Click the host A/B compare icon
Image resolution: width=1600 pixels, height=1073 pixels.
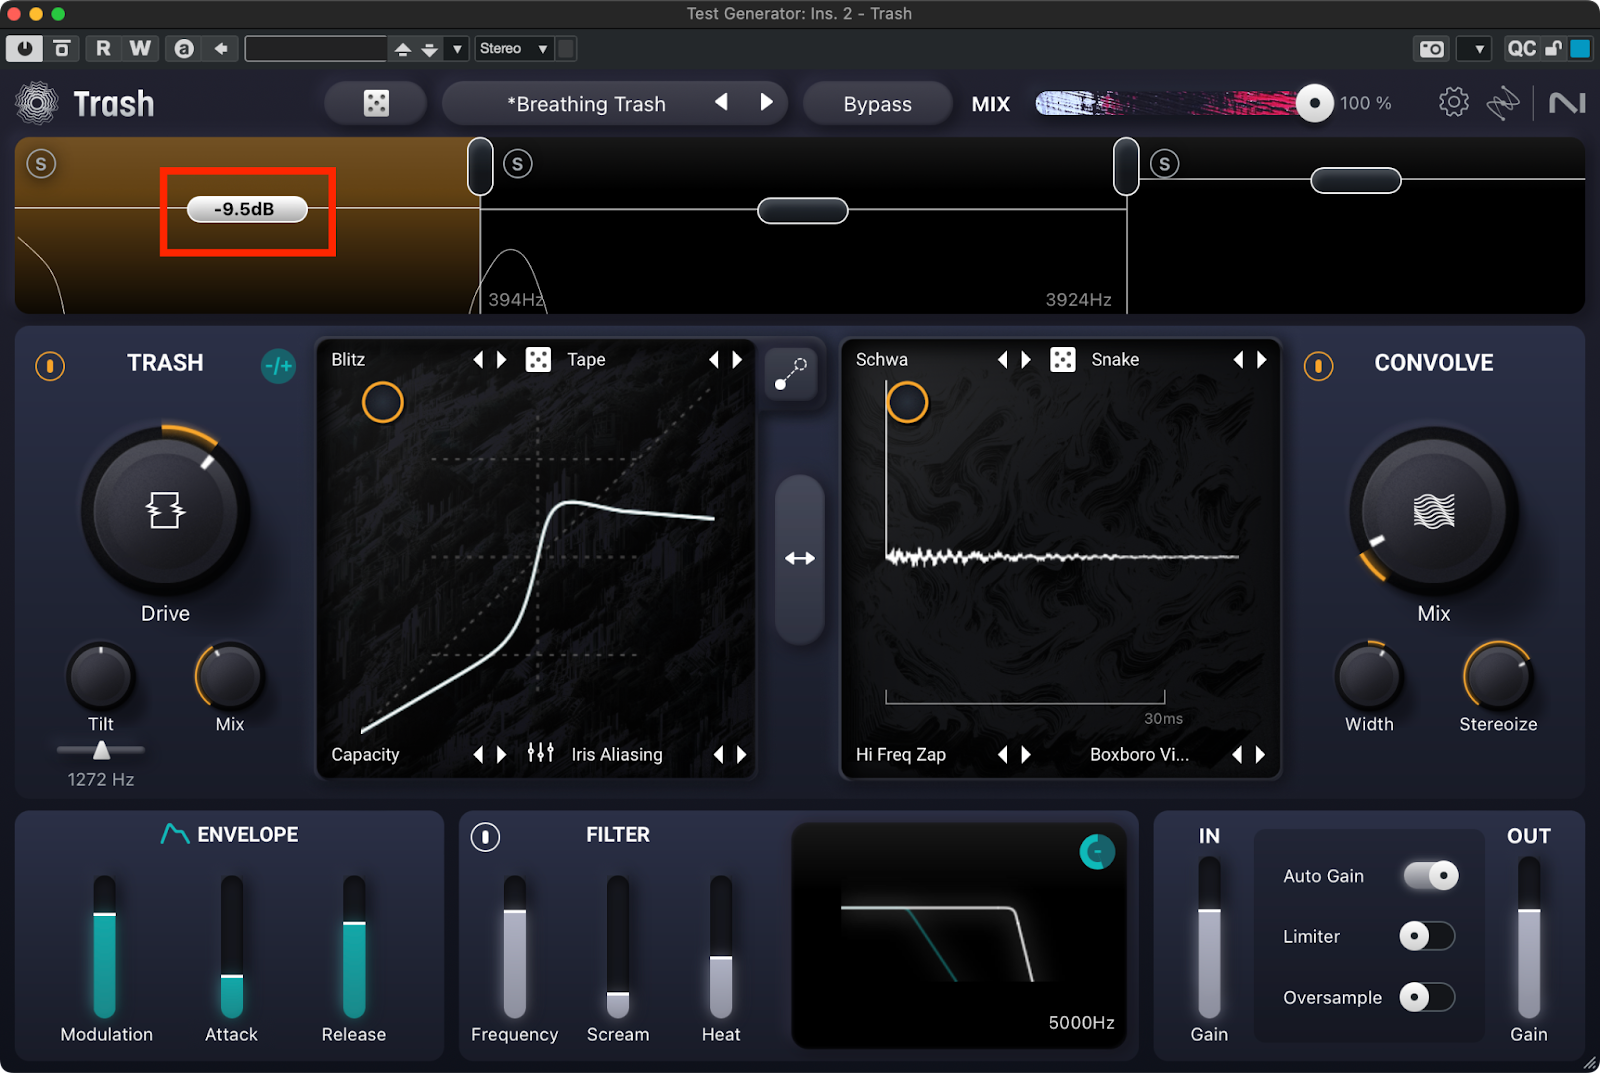(184, 49)
